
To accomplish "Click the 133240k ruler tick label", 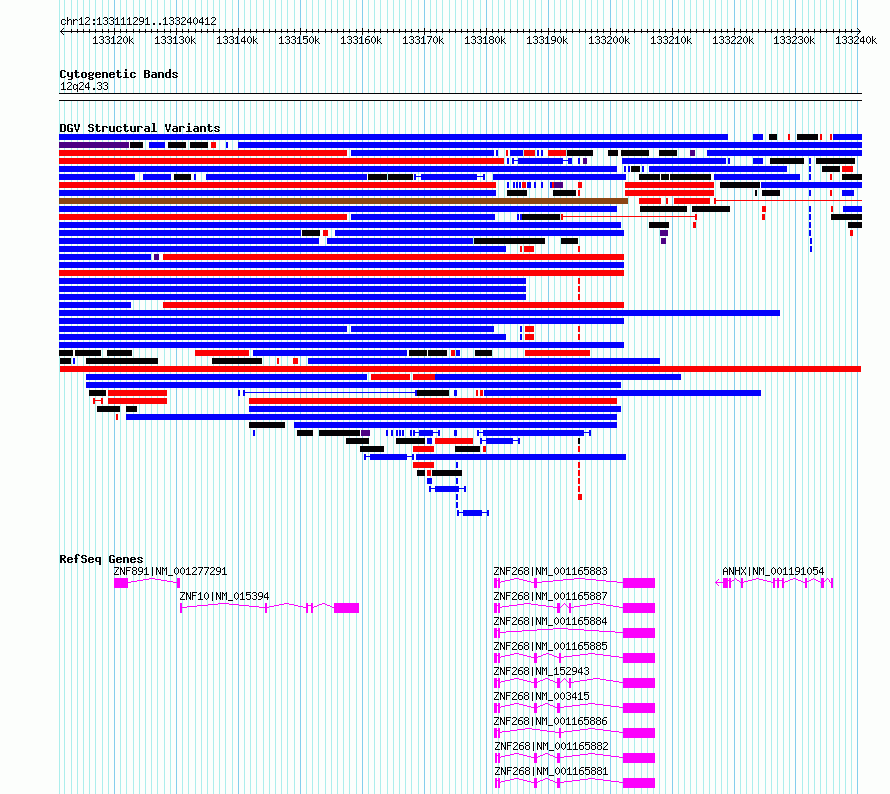I will click(x=856, y=40).
